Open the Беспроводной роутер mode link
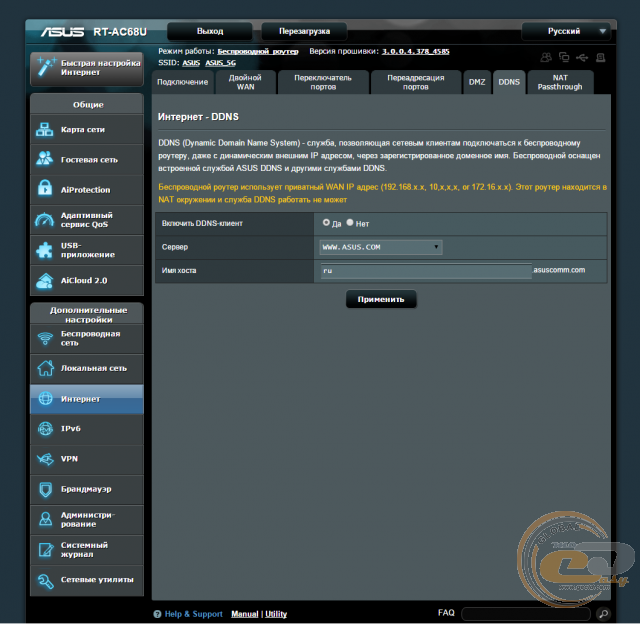The width and height of the screenshot is (640, 624). tap(258, 51)
